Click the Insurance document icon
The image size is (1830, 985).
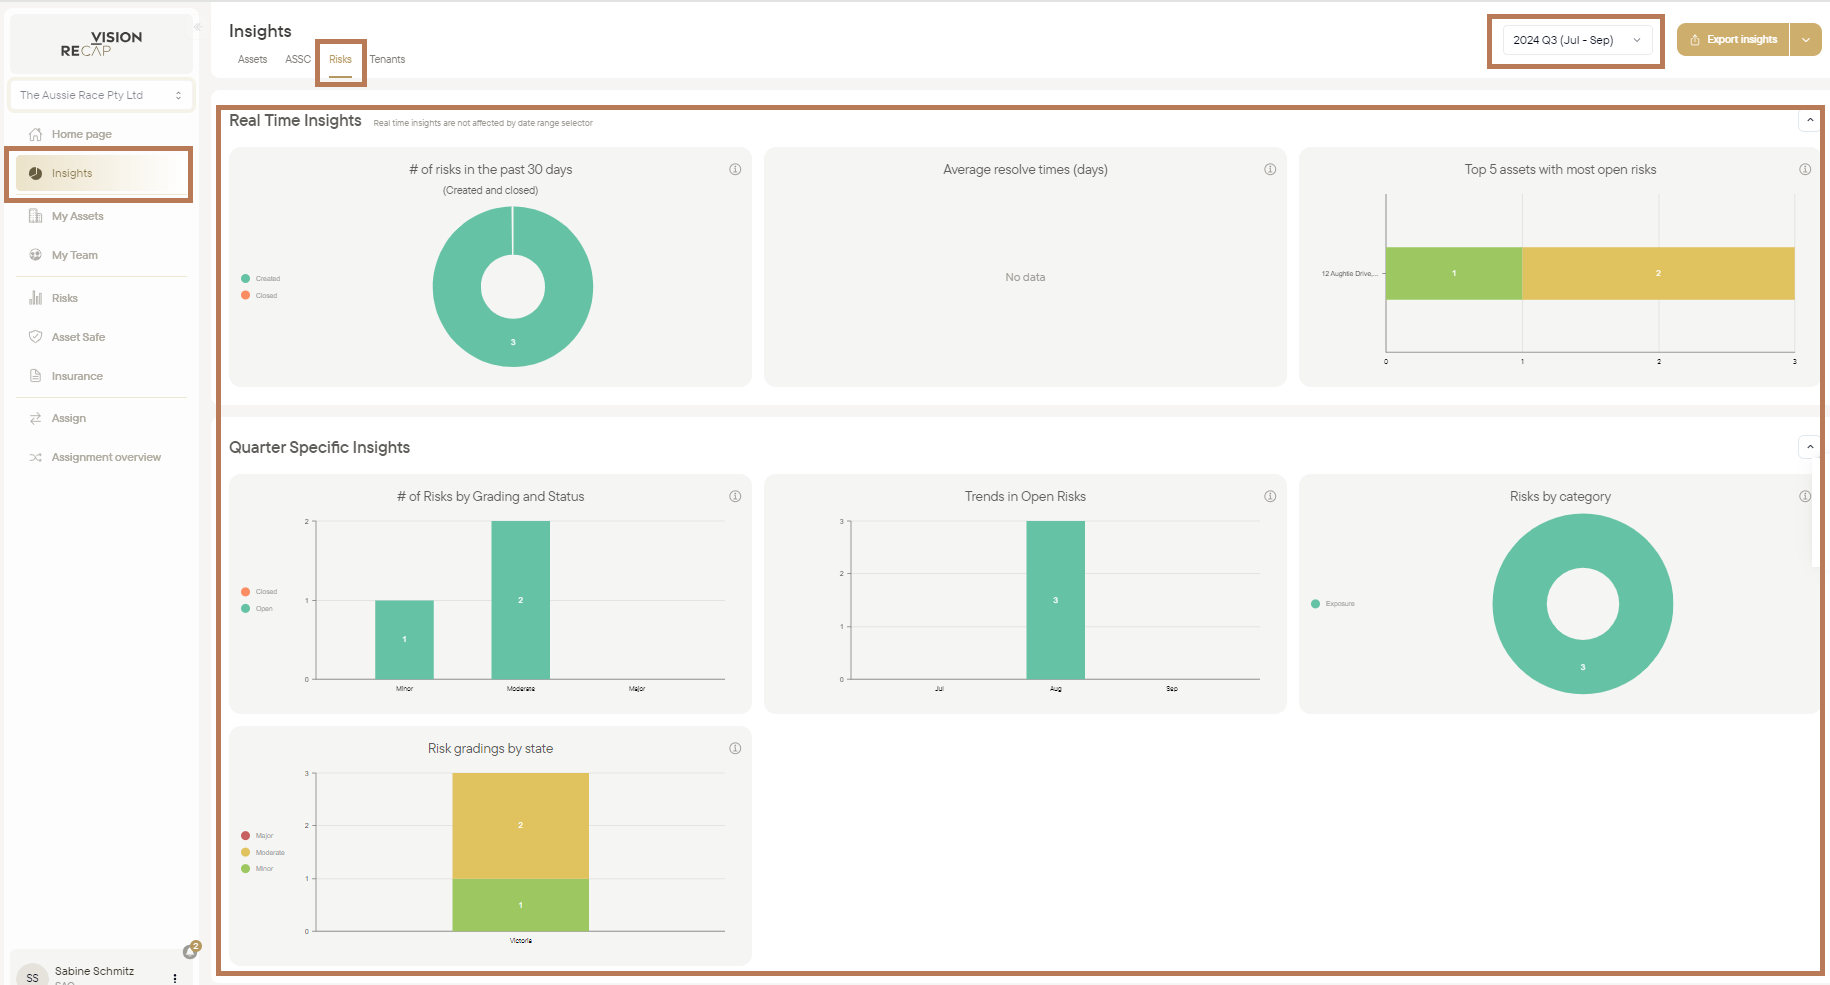pos(36,376)
